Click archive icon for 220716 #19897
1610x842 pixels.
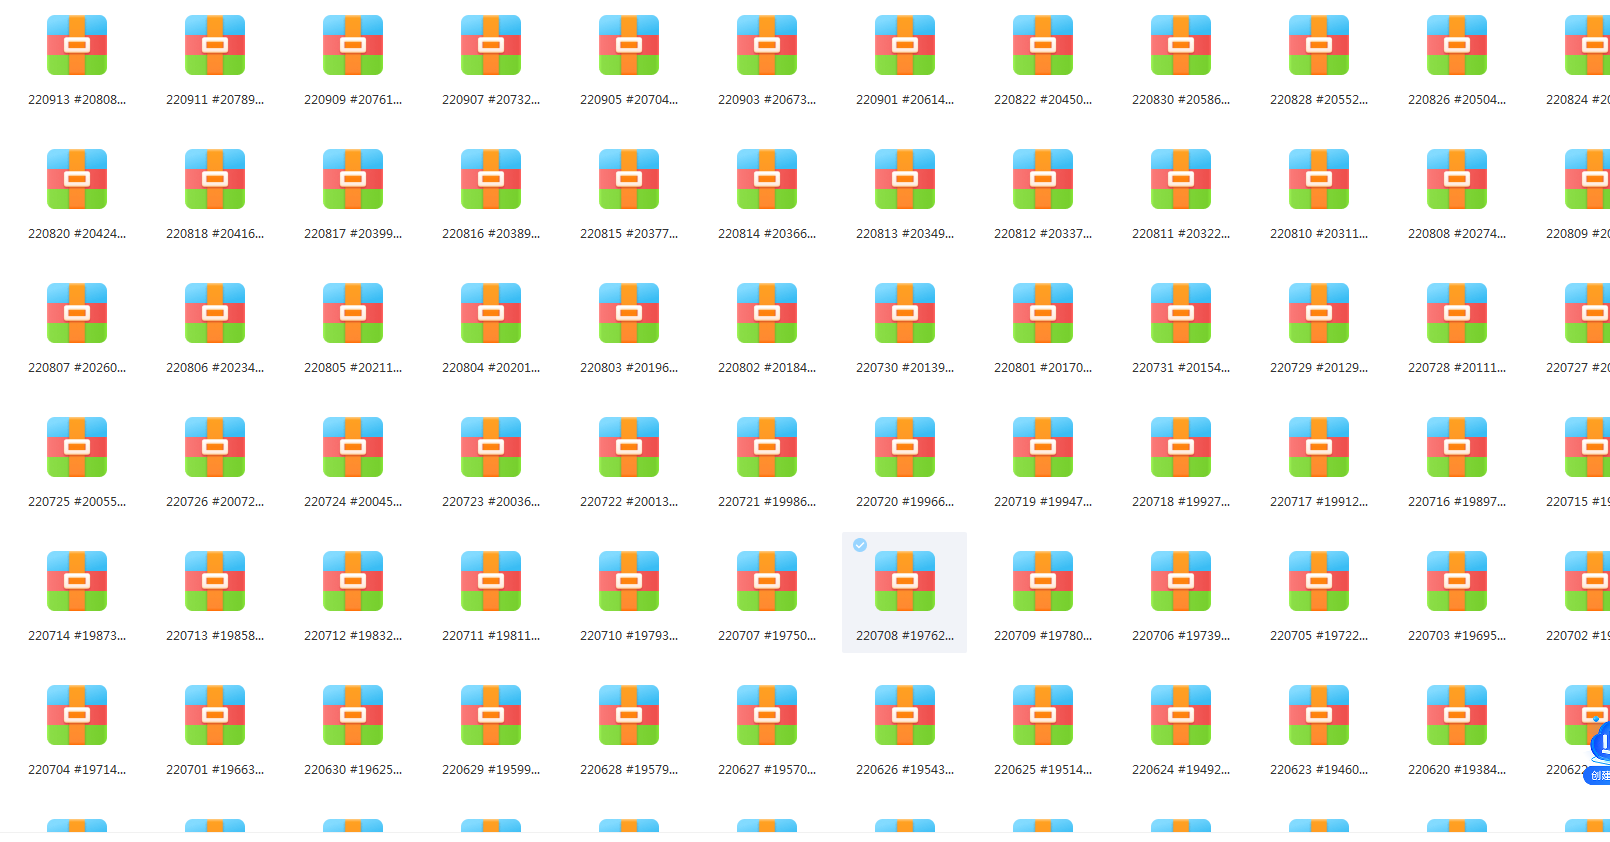point(1457,448)
